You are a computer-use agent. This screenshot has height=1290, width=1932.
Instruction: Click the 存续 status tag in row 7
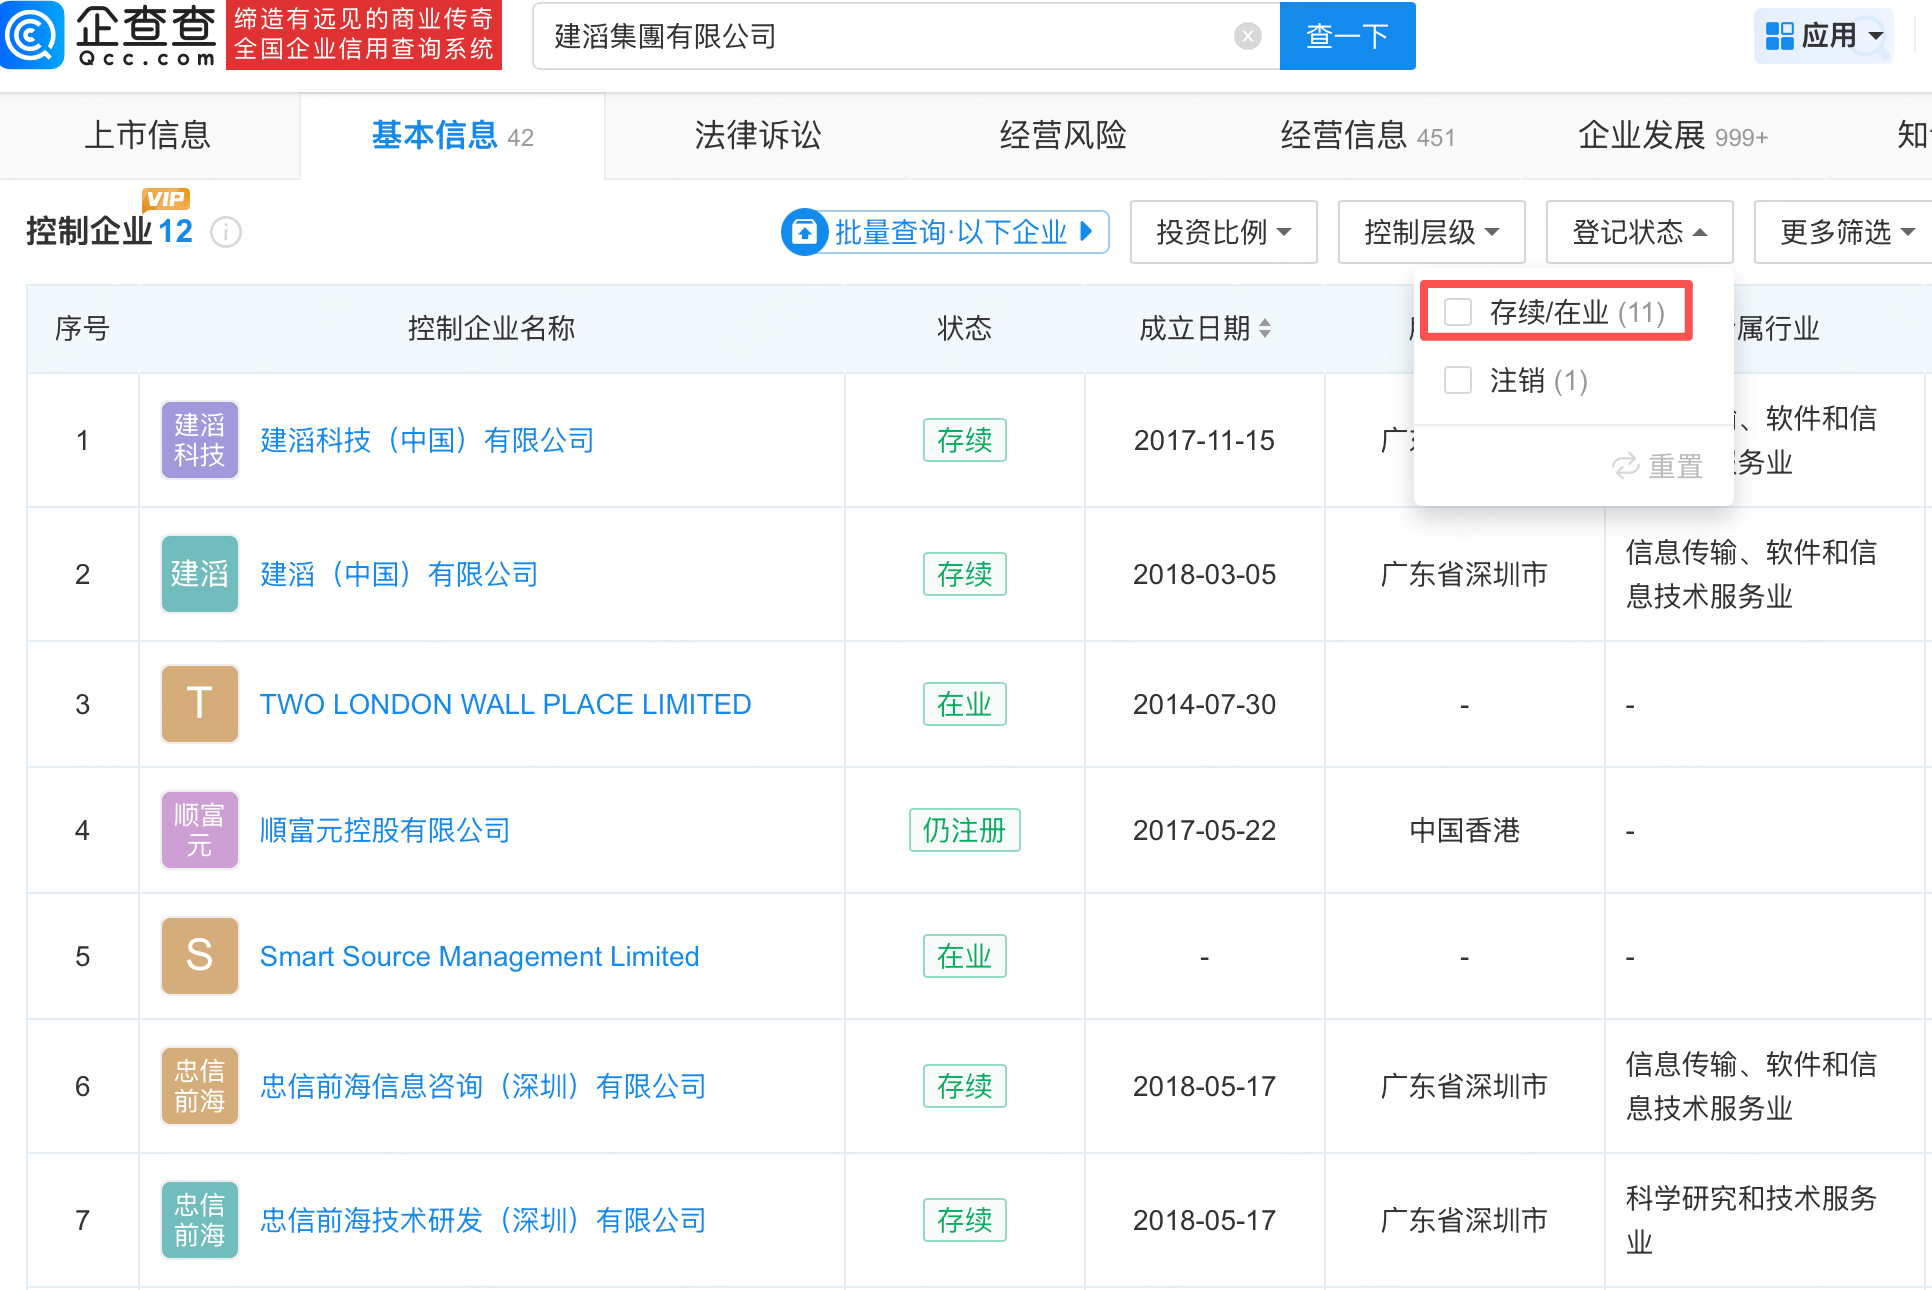tap(965, 1220)
